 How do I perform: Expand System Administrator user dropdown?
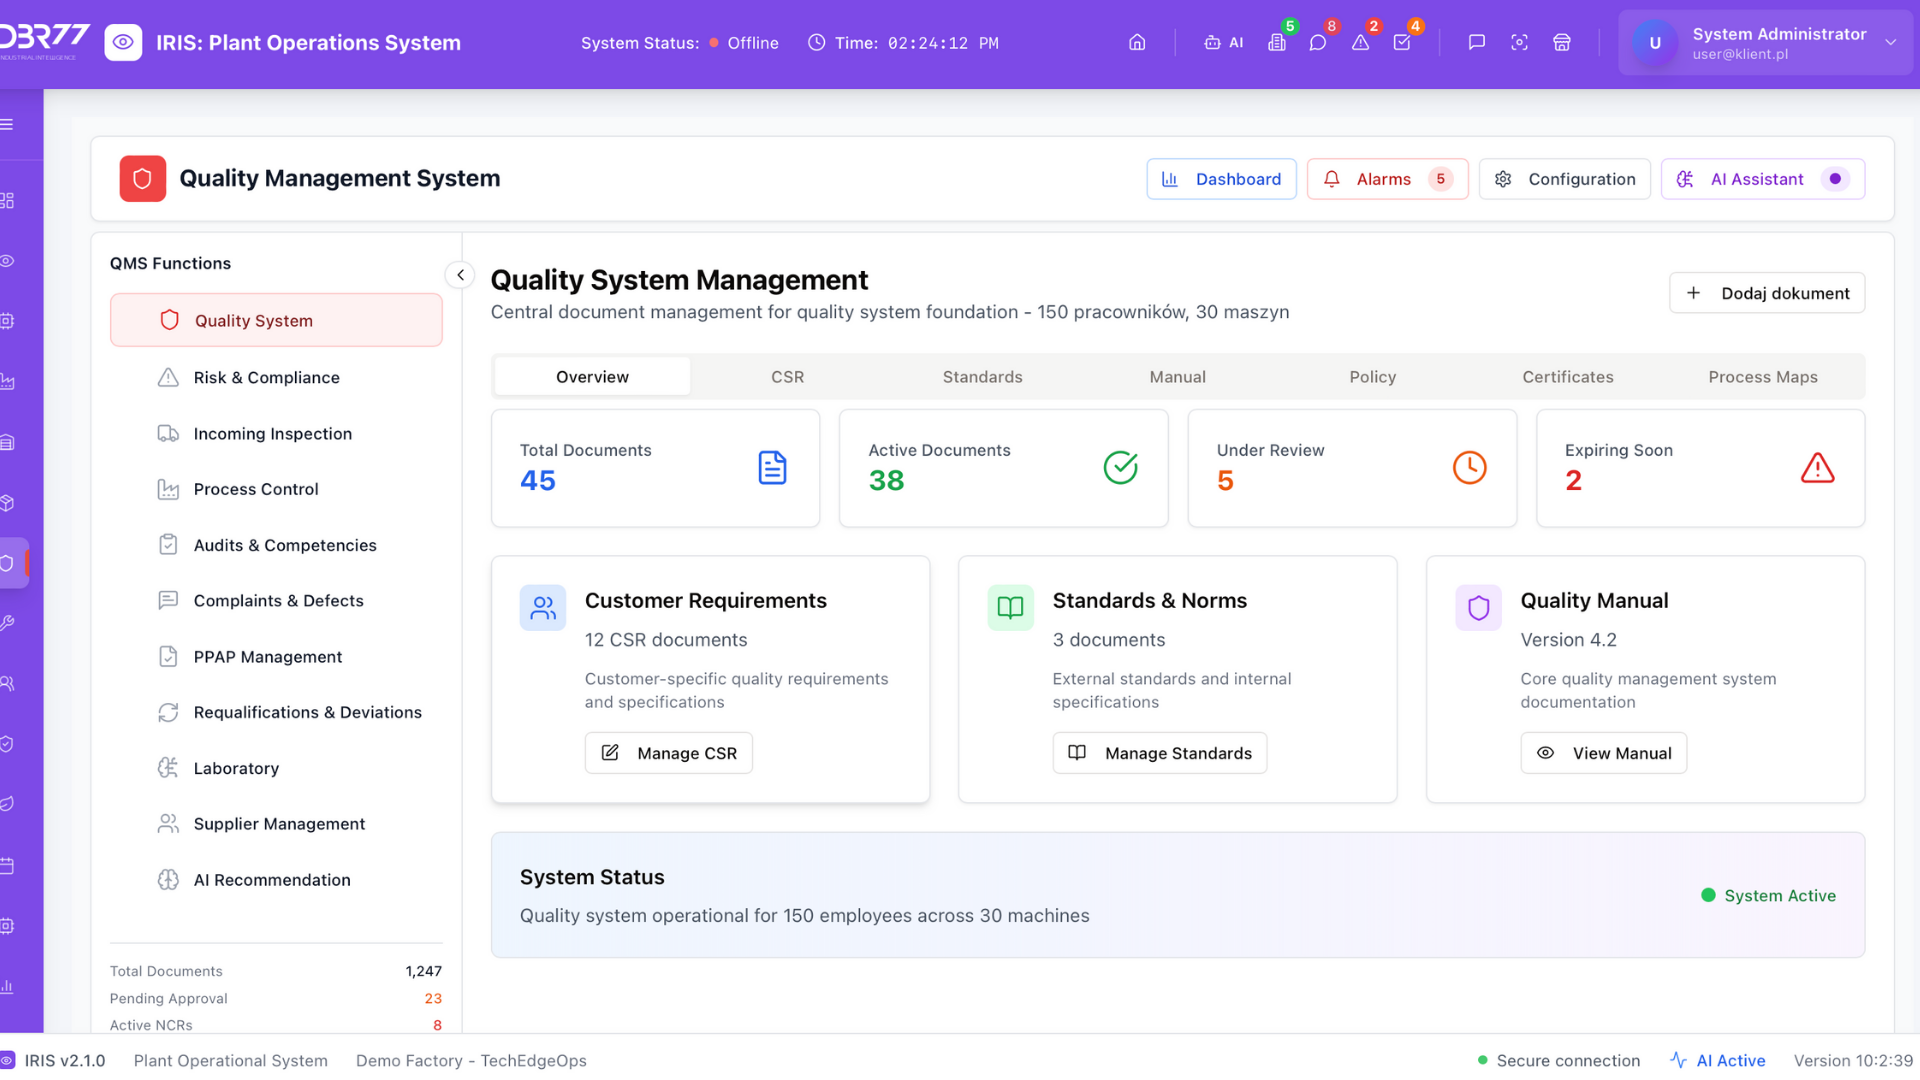1890,42
